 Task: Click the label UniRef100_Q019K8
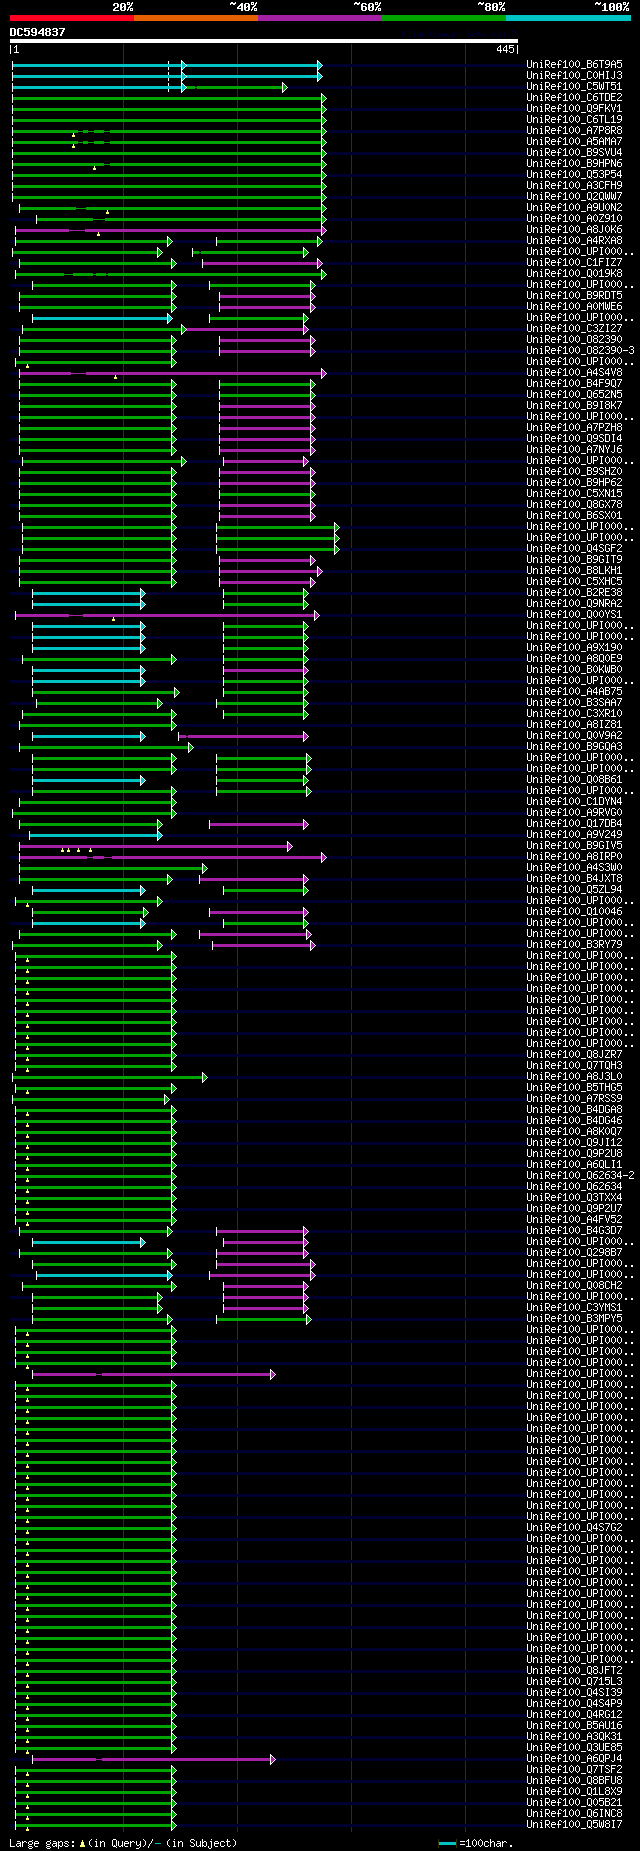(x=574, y=273)
